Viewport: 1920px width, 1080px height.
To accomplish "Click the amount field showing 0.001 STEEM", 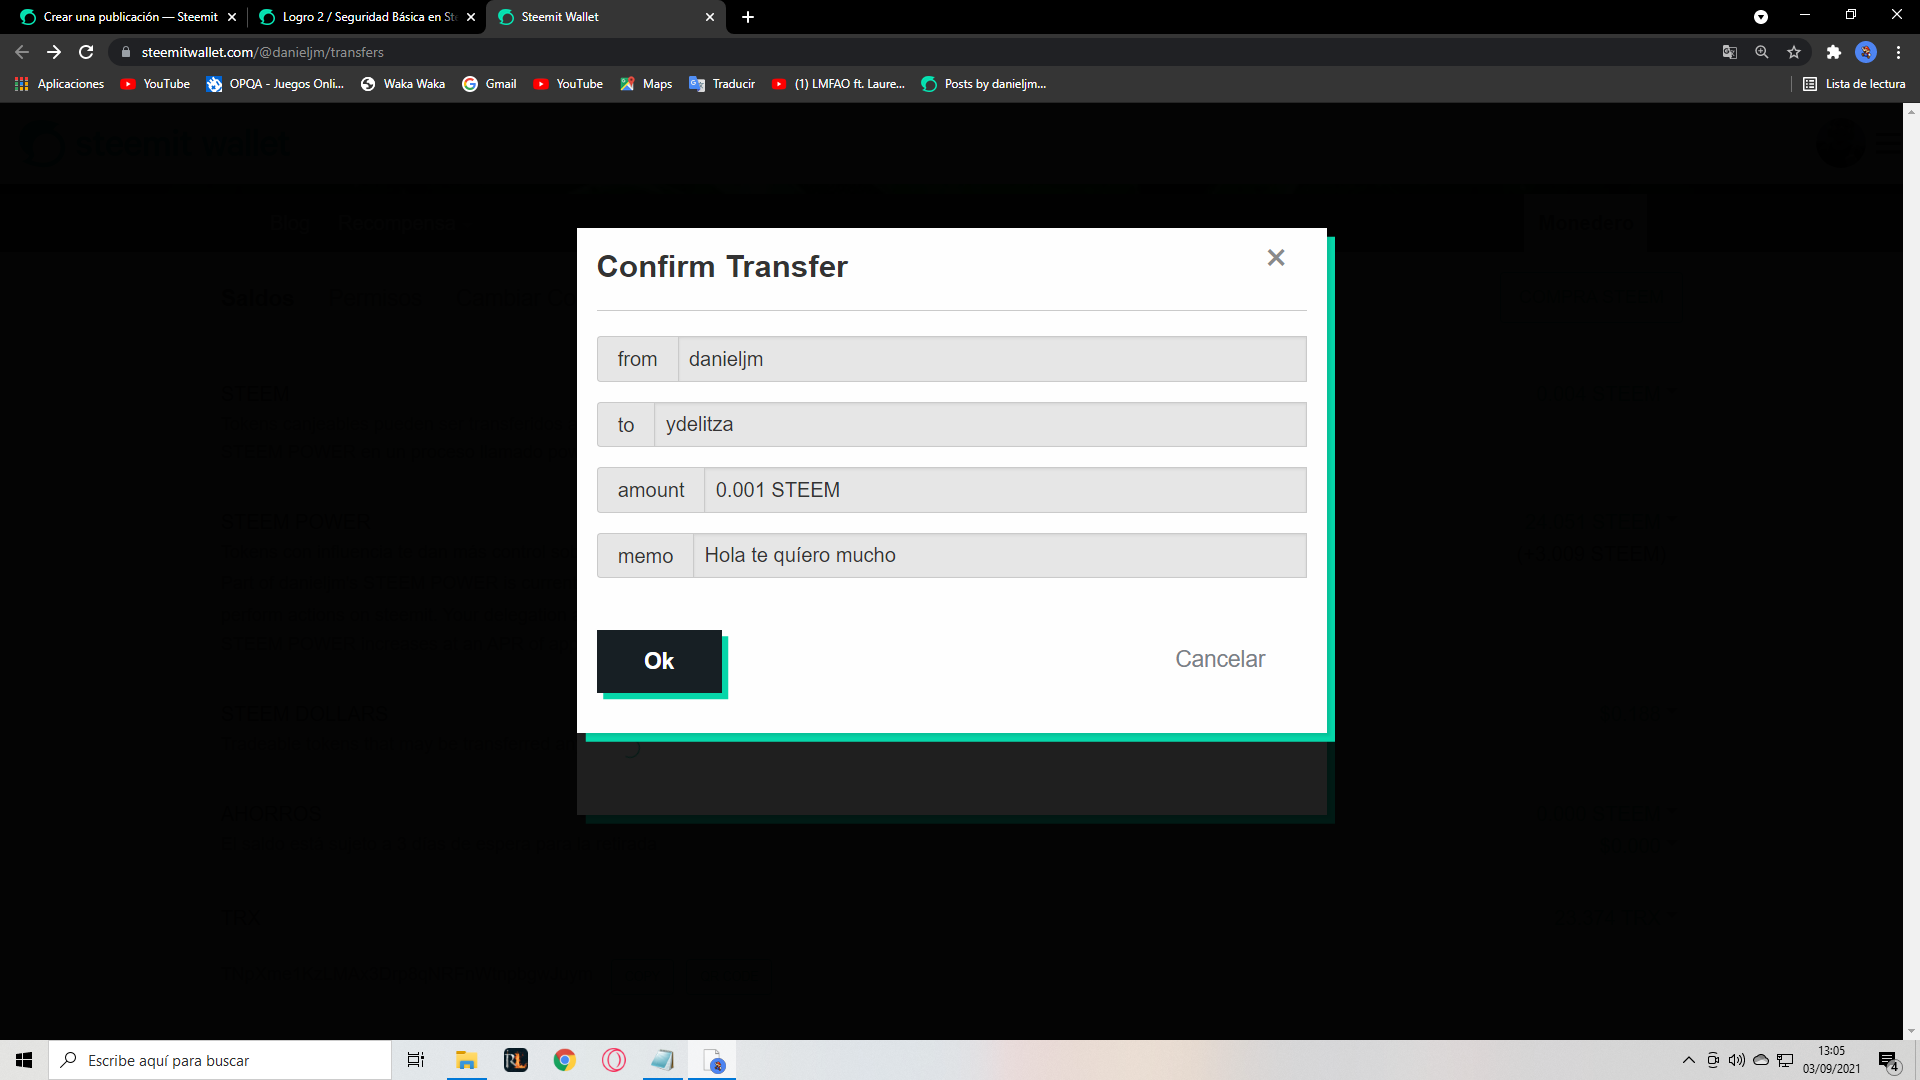I will [1004, 490].
